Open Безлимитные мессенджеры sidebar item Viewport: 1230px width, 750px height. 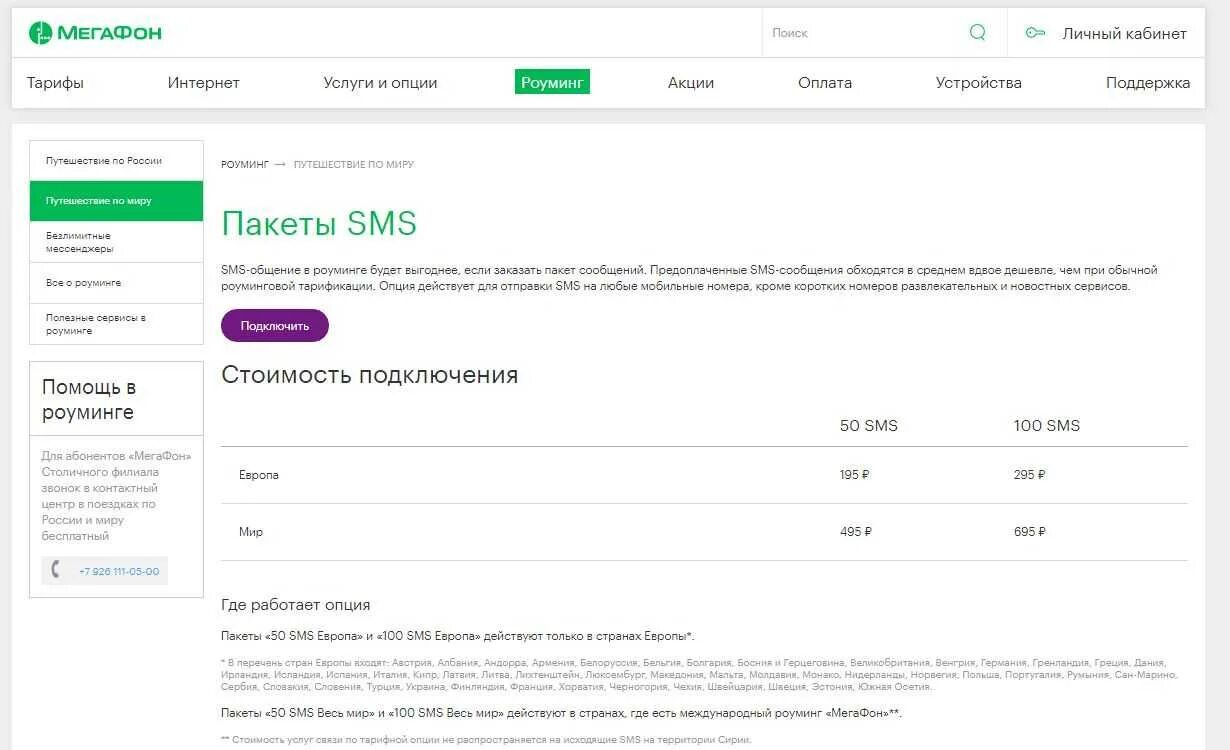(116, 242)
